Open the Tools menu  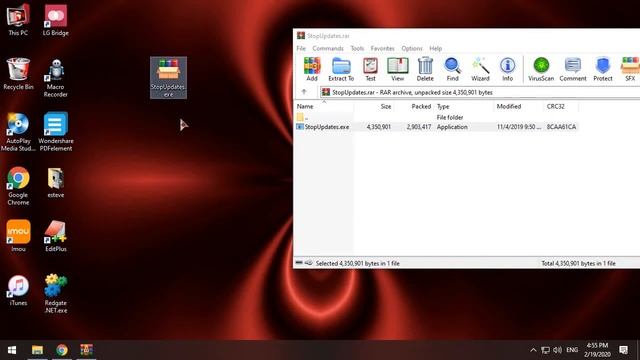coord(357,48)
